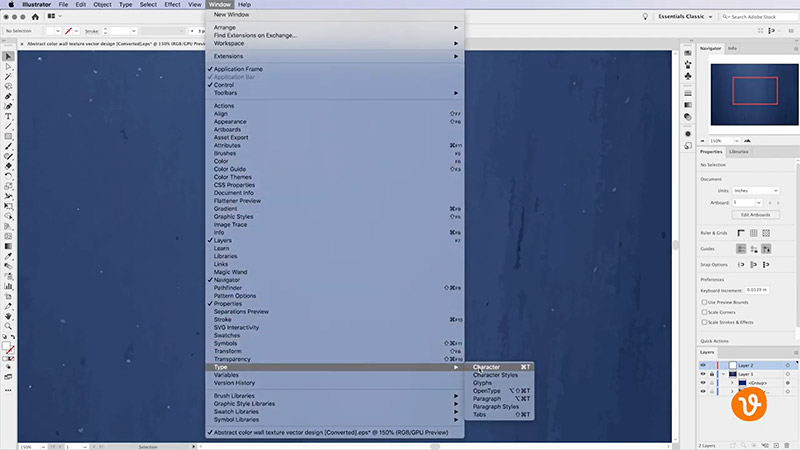Select the Rectangle tool
The width and height of the screenshot is (800, 450).
tap(8, 136)
